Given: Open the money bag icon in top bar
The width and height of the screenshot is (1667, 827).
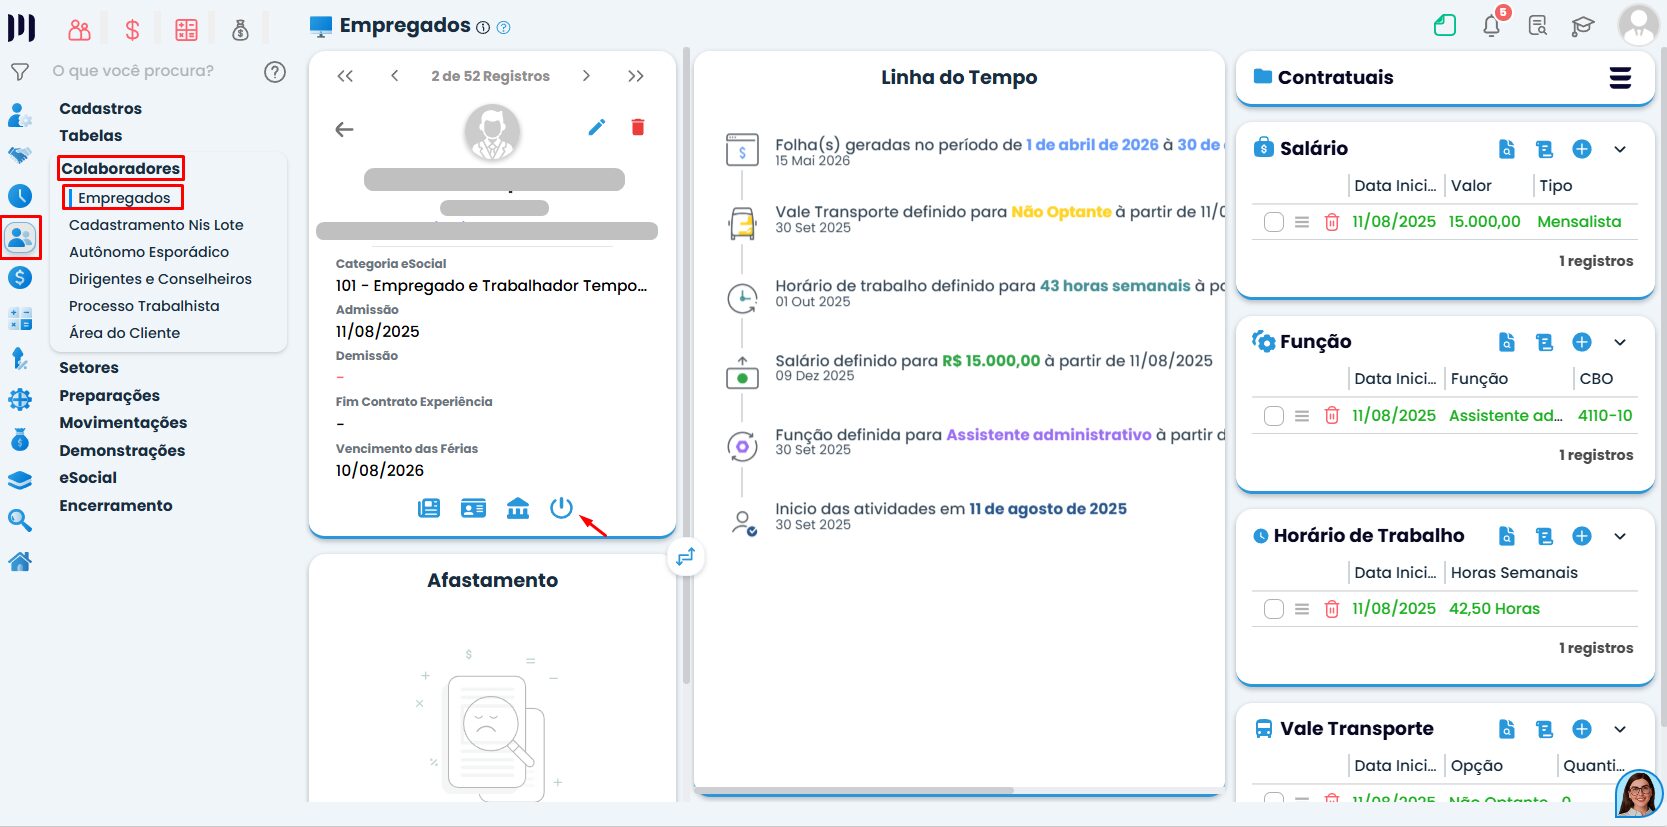Looking at the screenshot, I should click(x=240, y=30).
